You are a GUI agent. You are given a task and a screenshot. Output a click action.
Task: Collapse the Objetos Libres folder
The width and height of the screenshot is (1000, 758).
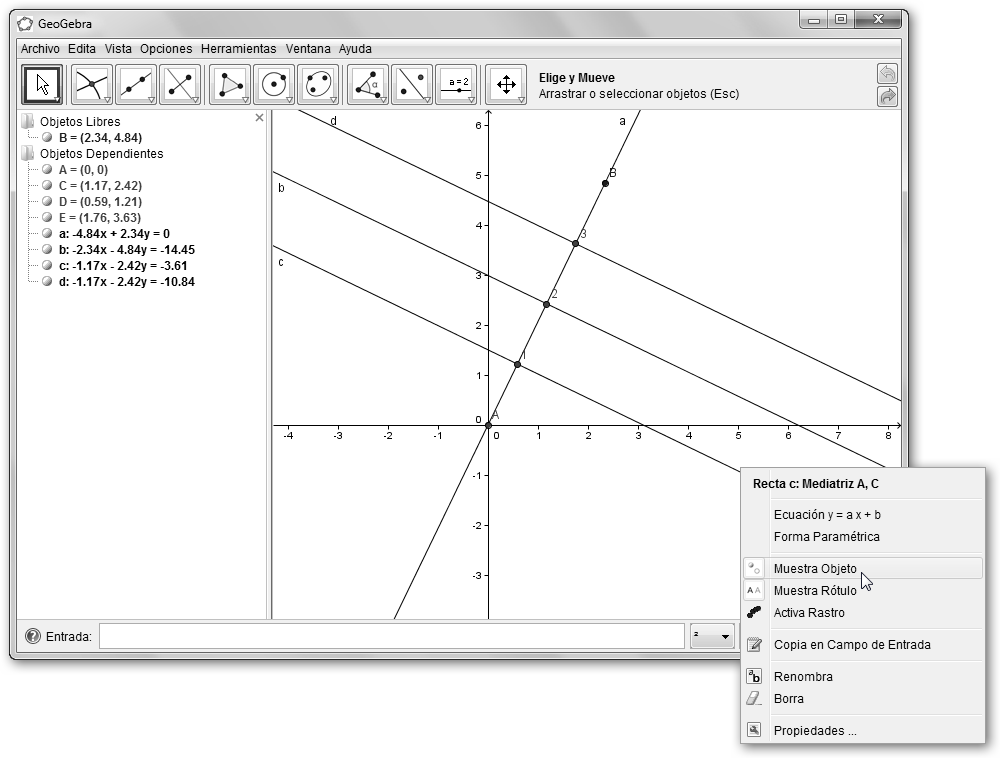point(27,122)
